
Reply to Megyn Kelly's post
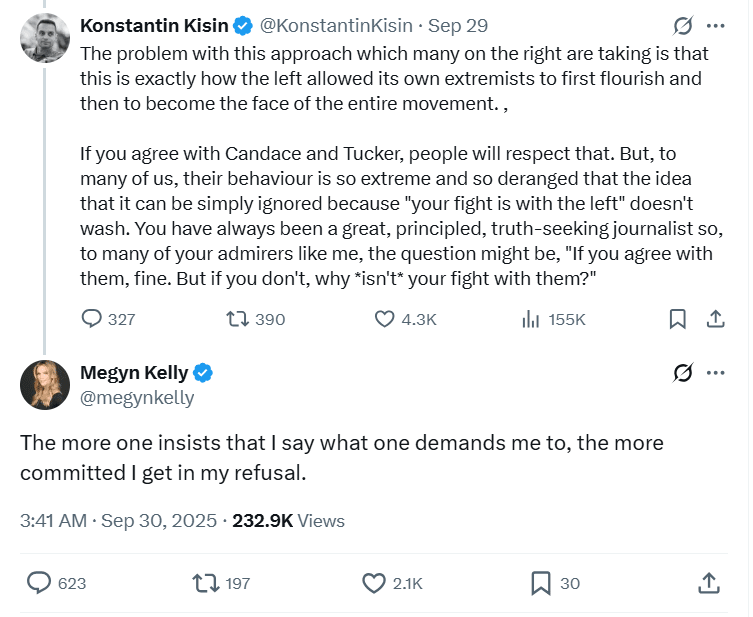[40, 582]
